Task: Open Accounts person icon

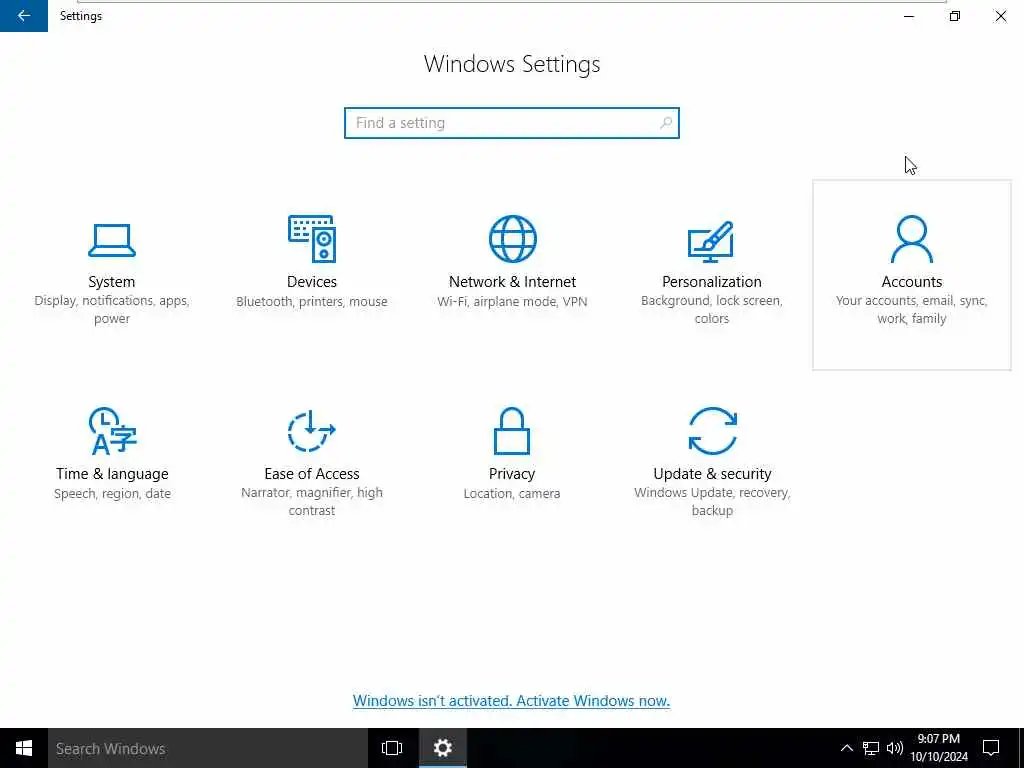Action: [x=912, y=239]
